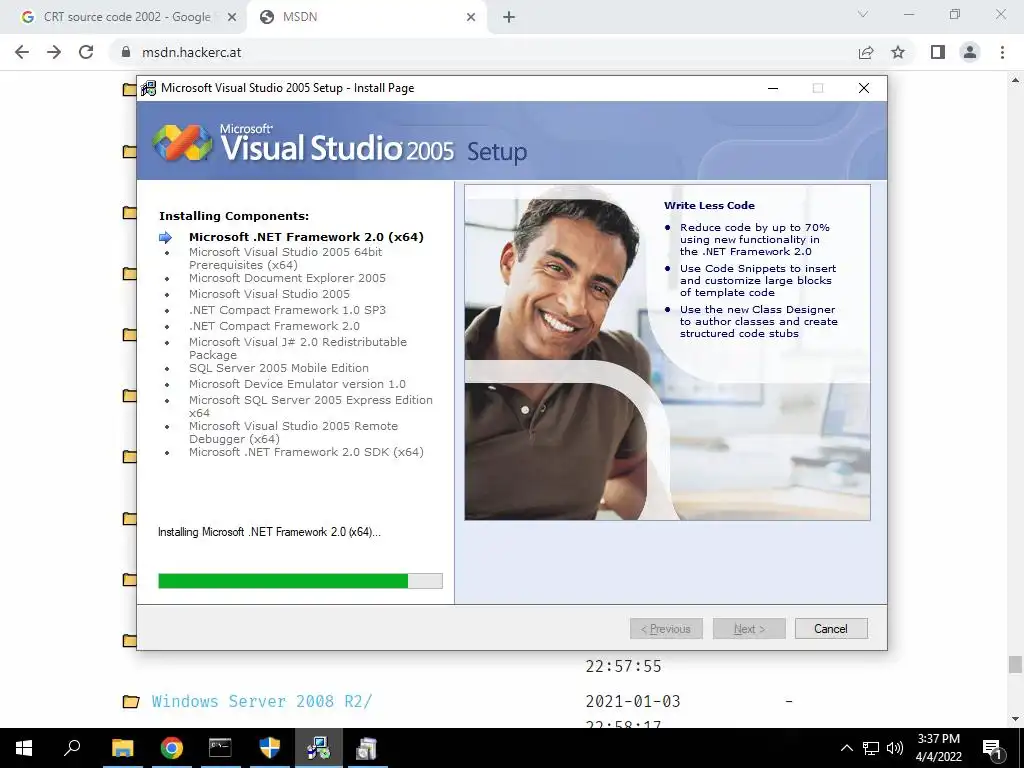Viewport: 1024px width, 768px height.
Task: Open Windows Start menu
Action: [24, 748]
